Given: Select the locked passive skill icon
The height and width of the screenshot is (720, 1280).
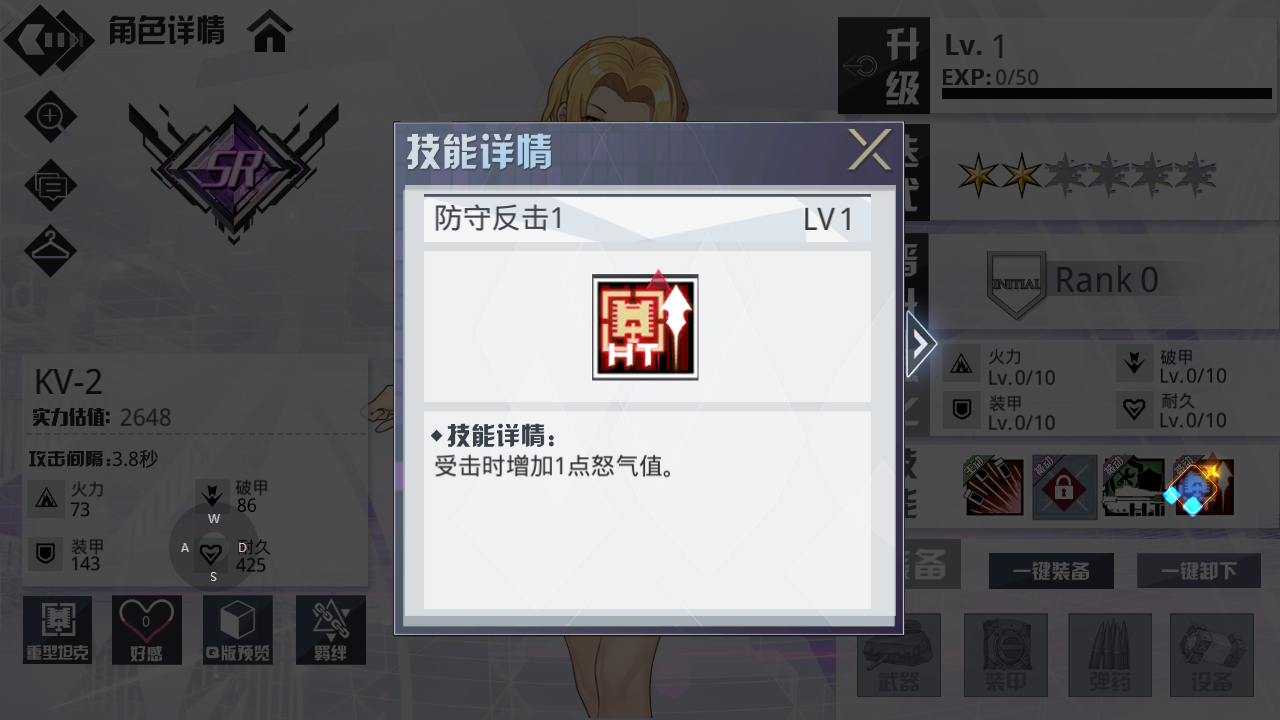Looking at the screenshot, I should point(1064,487).
